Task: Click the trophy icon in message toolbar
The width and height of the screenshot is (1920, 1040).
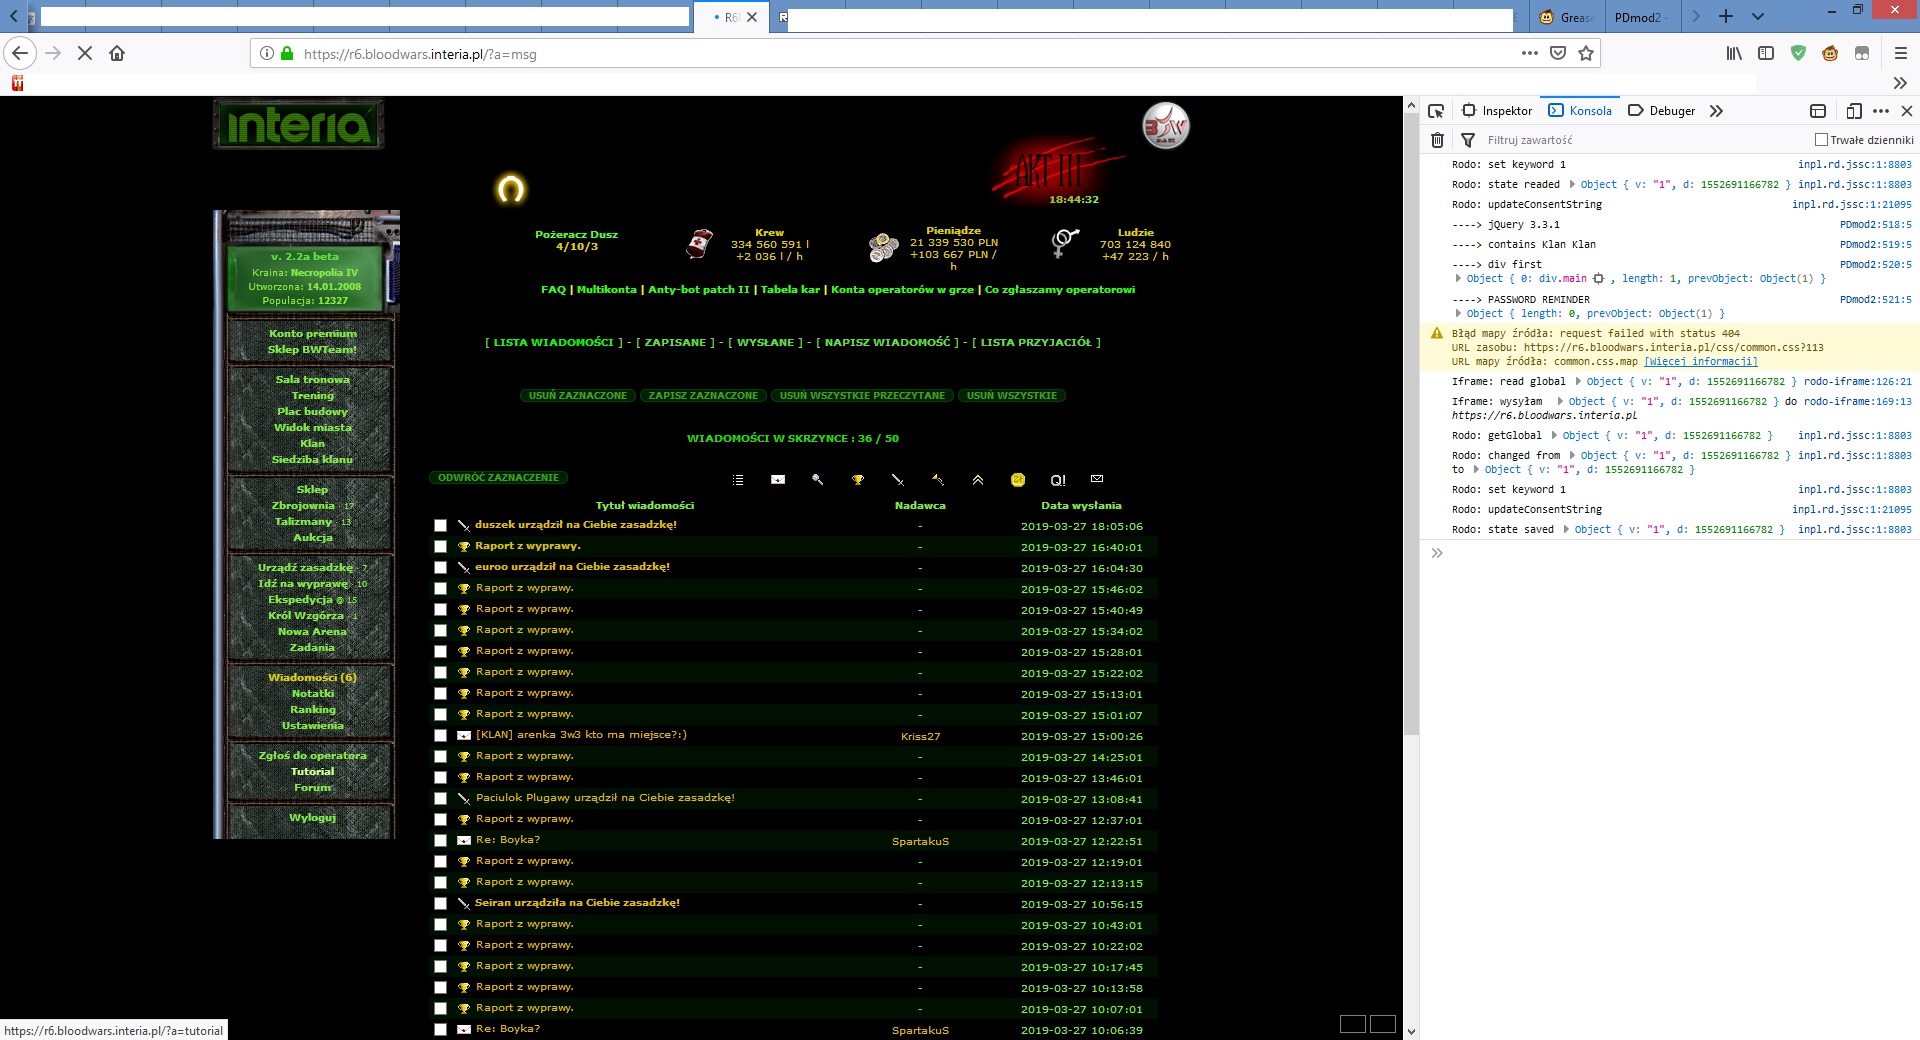Action: 857,481
